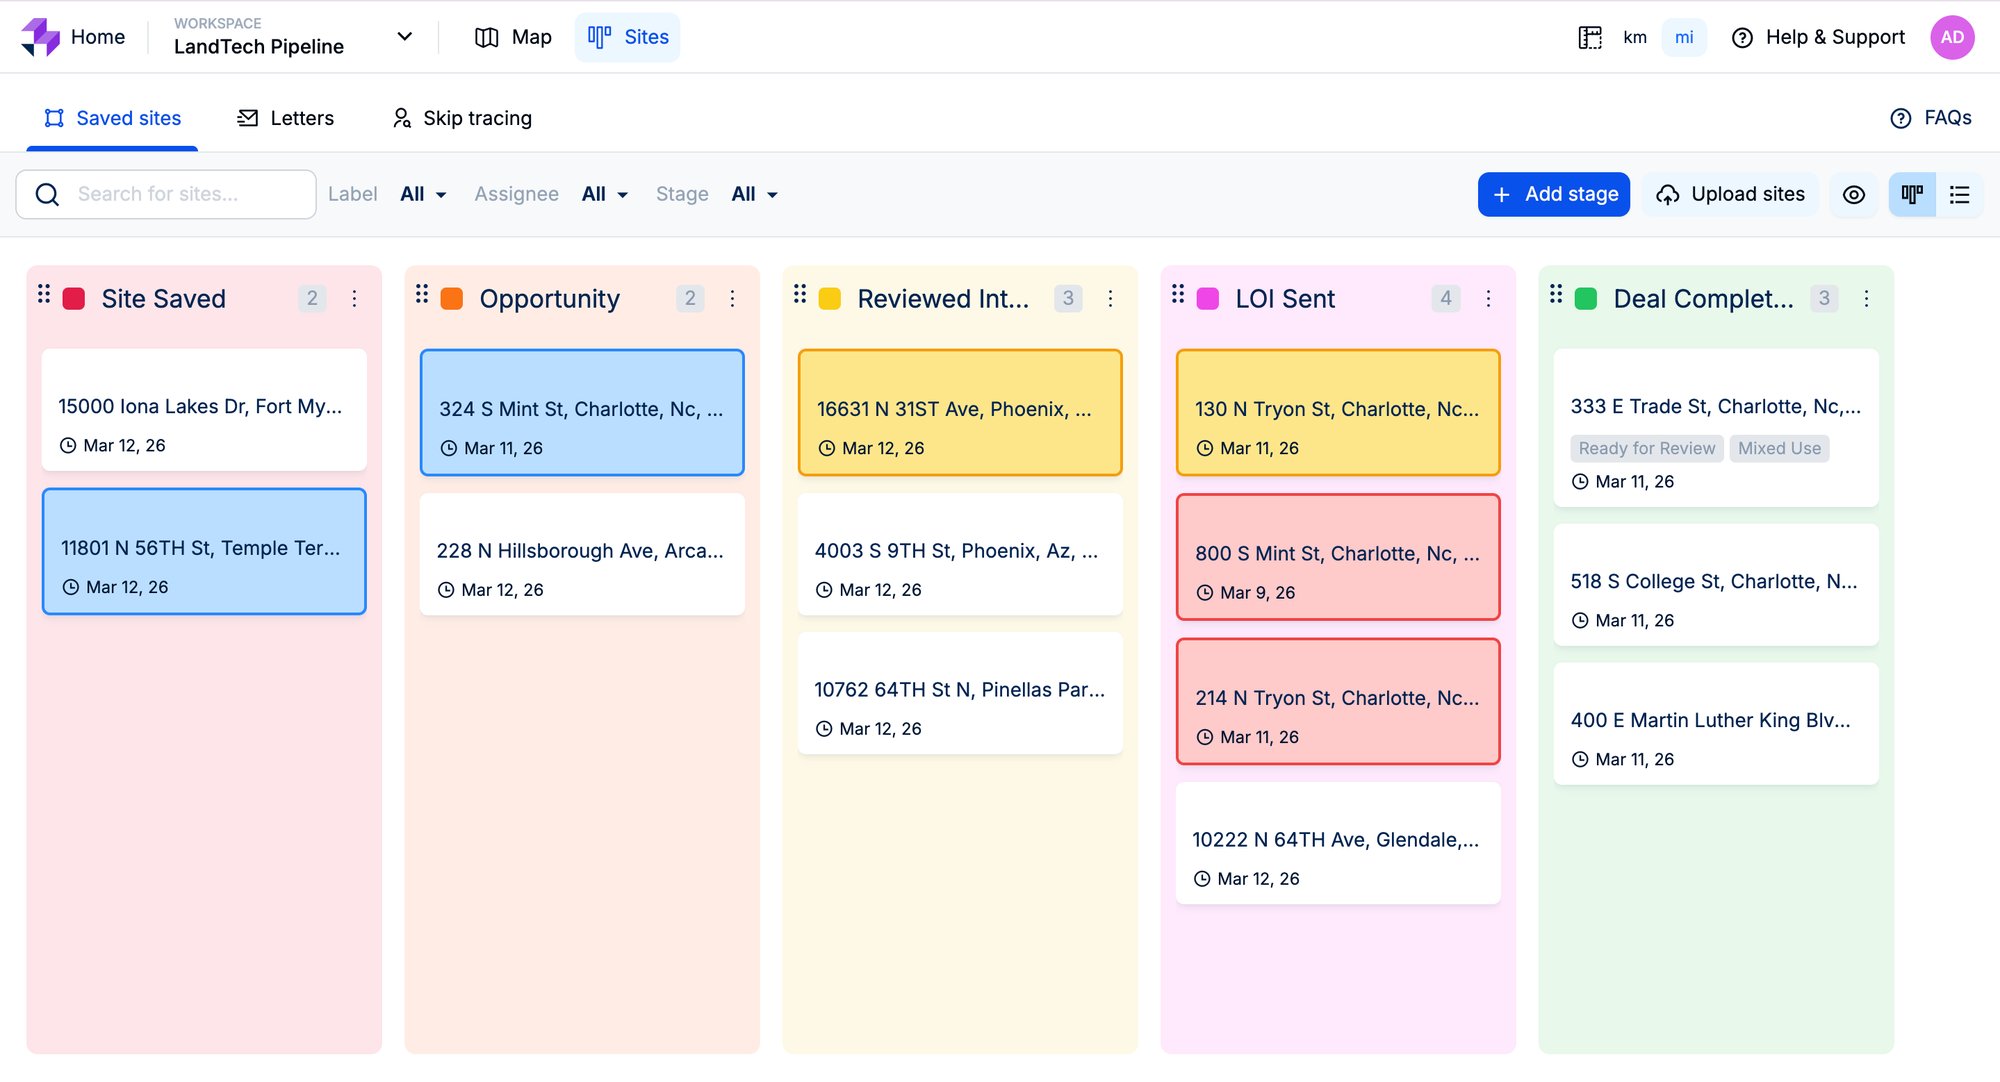Click the red stage color swatch on Site Saved
2000x1082 pixels.
(x=74, y=298)
